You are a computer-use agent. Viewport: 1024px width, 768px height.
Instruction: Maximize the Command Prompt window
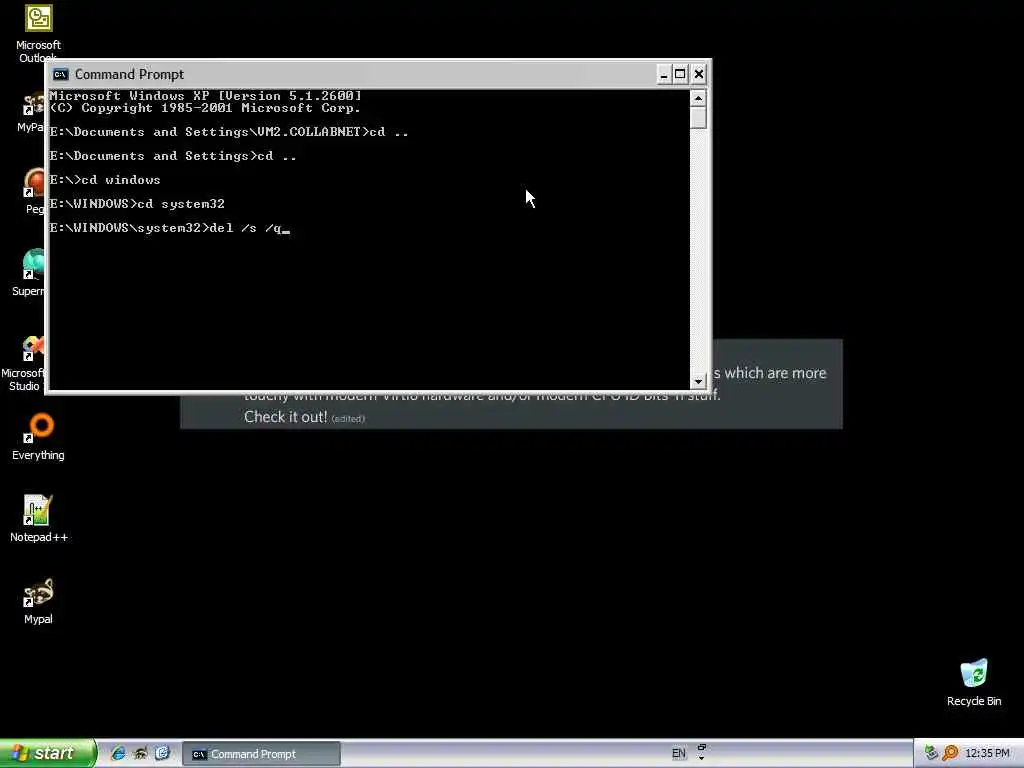point(680,74)
